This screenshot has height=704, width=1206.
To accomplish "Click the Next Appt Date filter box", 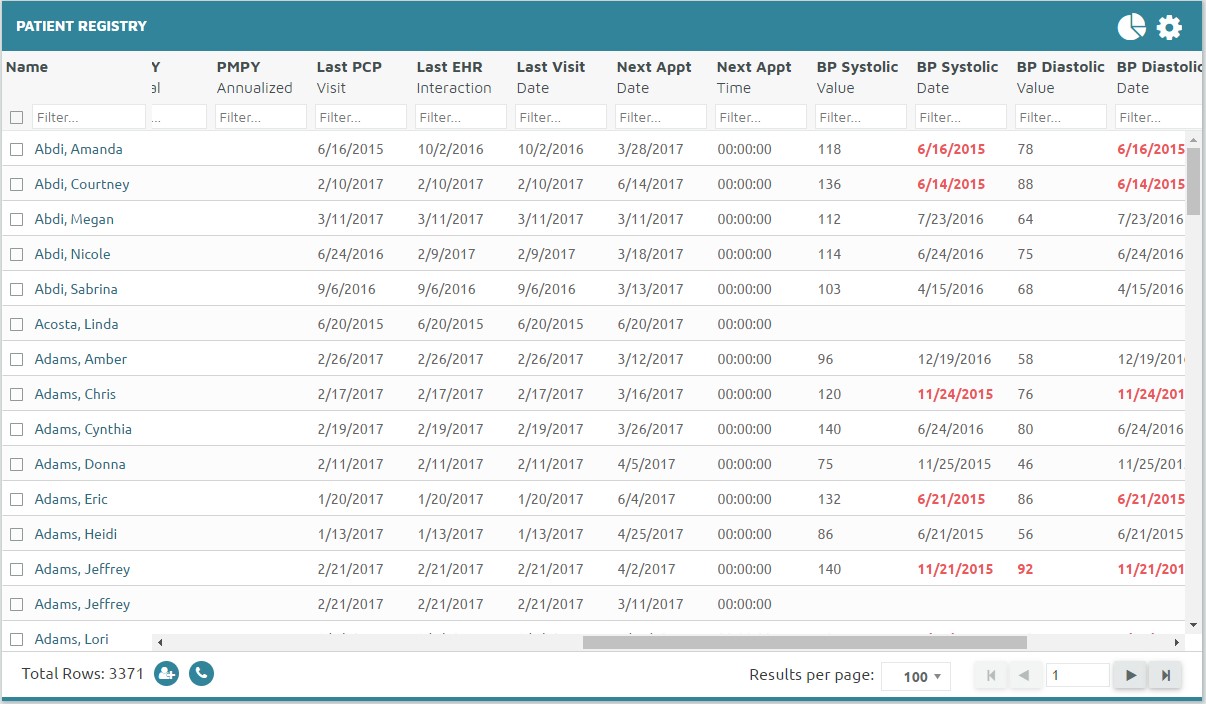I will (660, 117).
